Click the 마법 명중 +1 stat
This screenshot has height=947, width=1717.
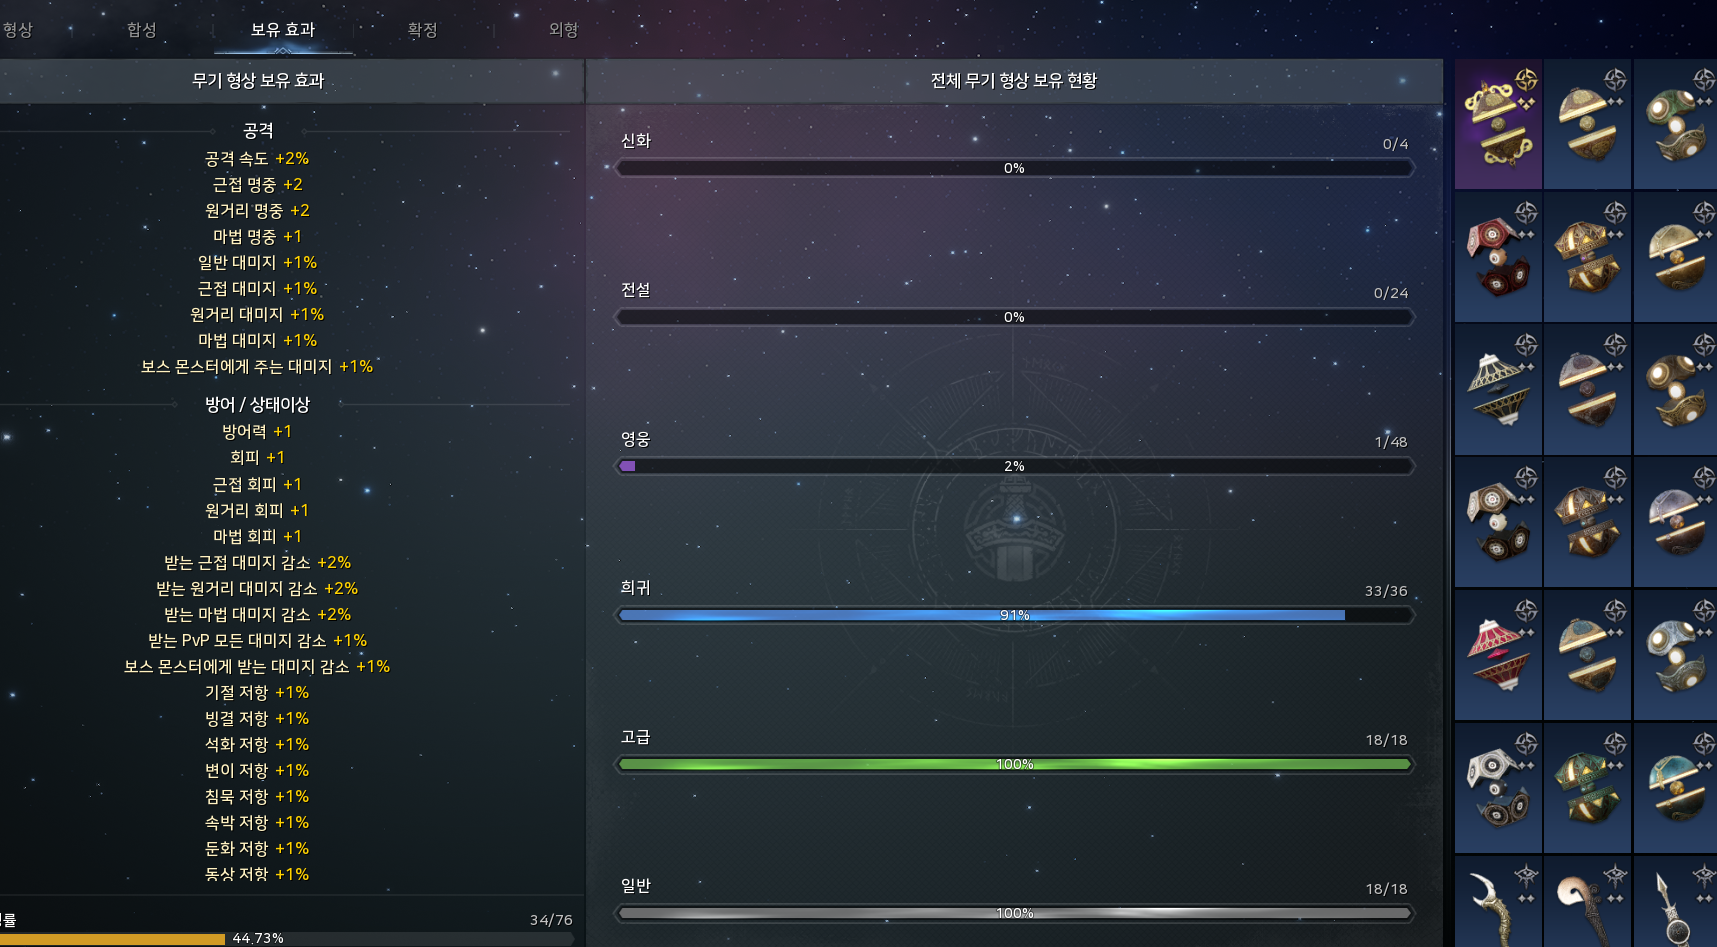pos(257,237)
